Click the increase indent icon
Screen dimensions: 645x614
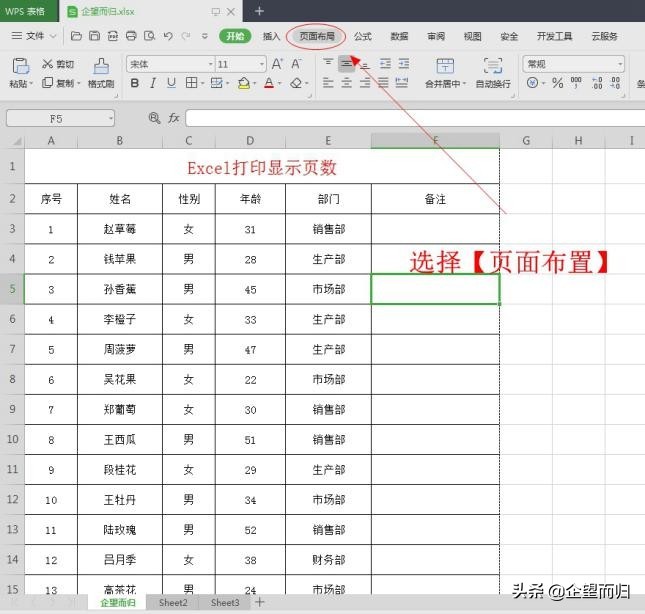404,63
